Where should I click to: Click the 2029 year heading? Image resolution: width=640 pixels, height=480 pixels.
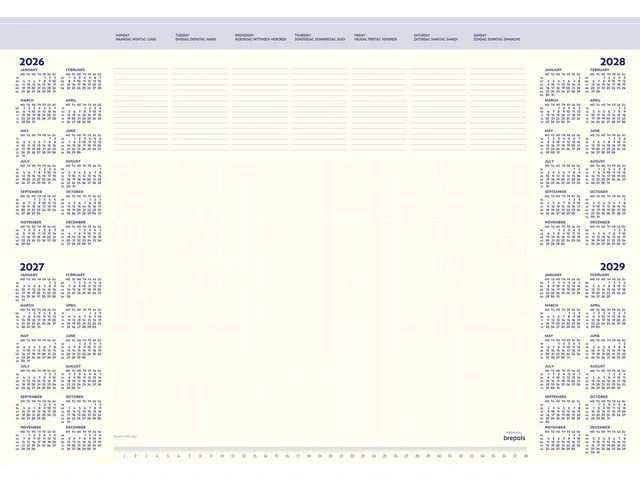pyautogui.click(x=613, y=265)
